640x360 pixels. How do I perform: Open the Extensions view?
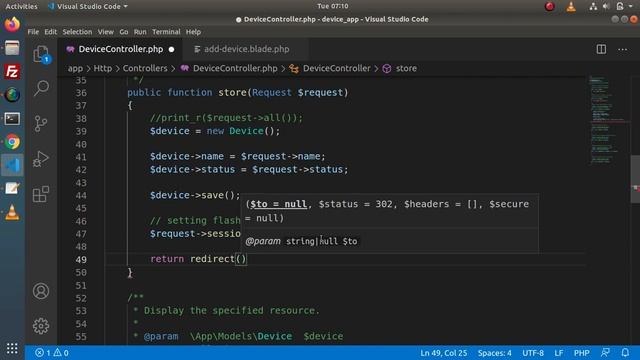[41, 194]
